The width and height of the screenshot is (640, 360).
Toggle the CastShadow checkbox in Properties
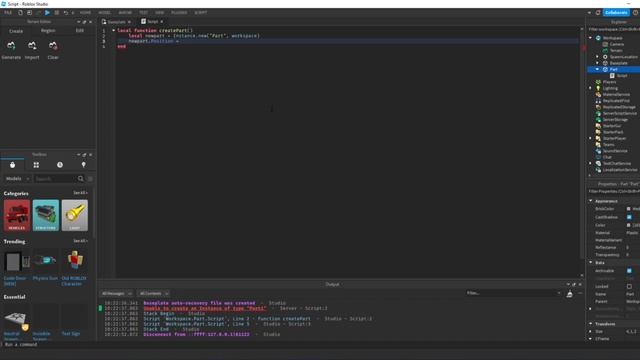point(629,217)
